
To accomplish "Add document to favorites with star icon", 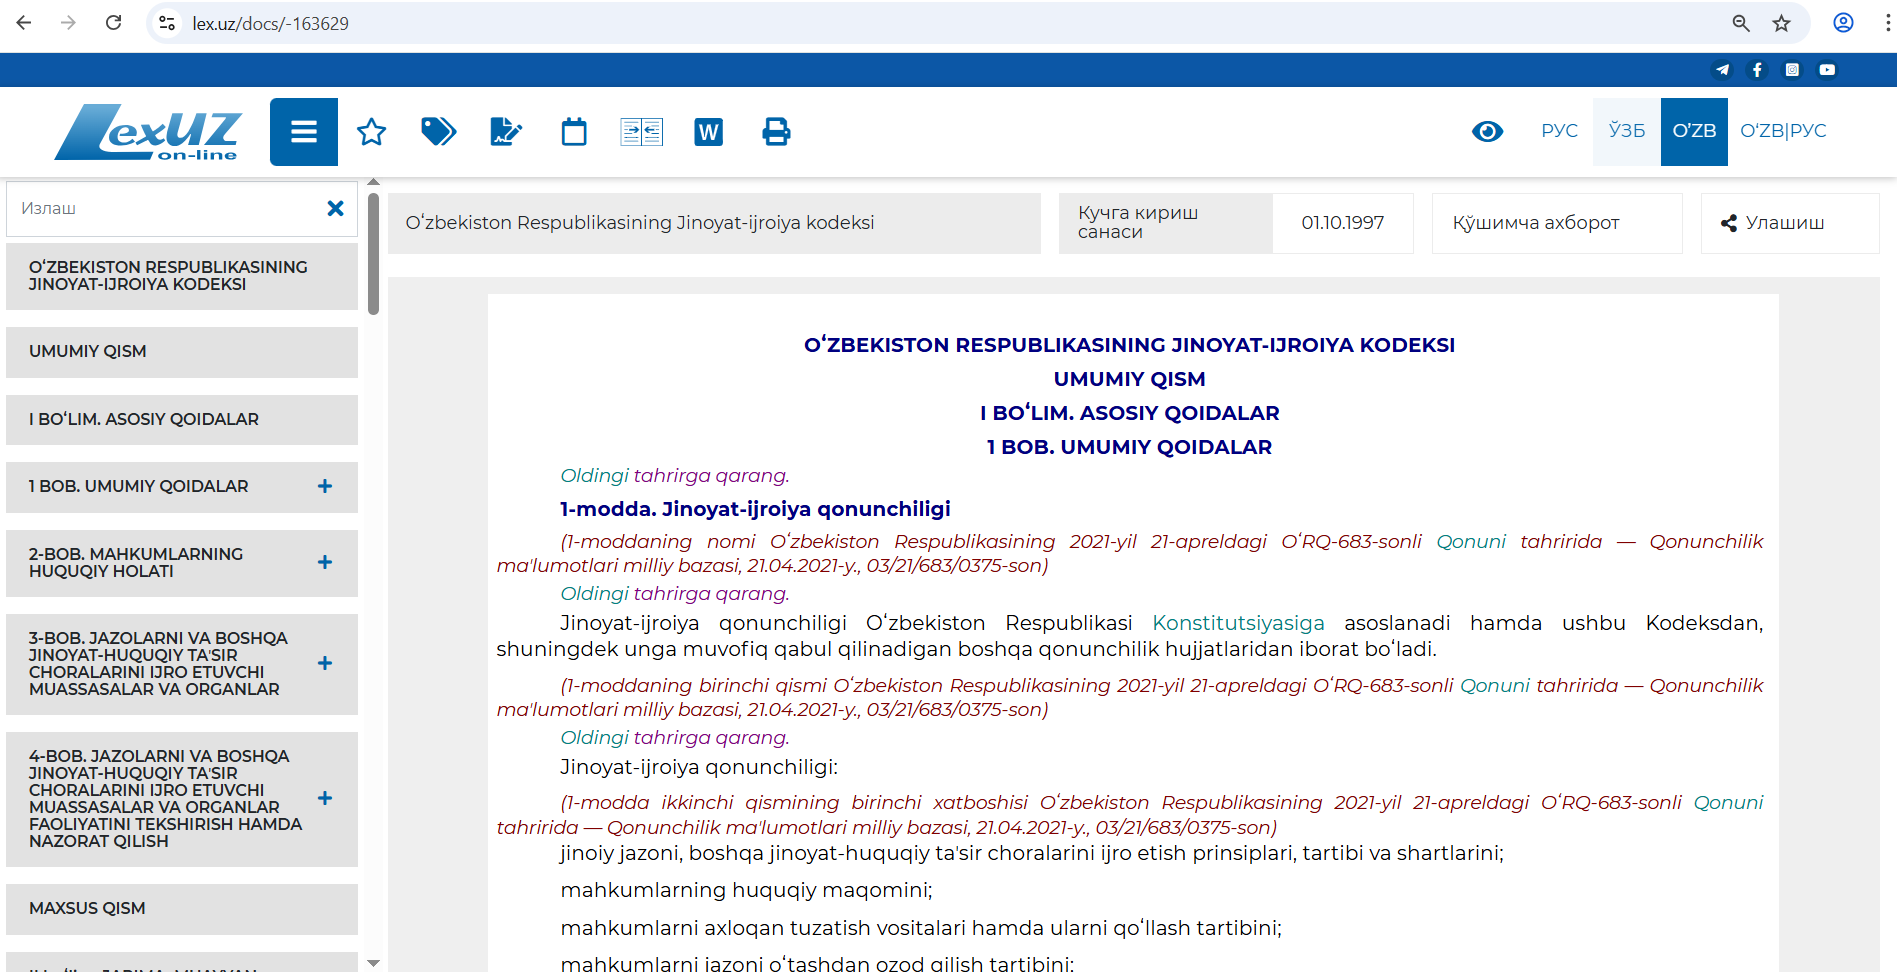I will pos(372,132).
